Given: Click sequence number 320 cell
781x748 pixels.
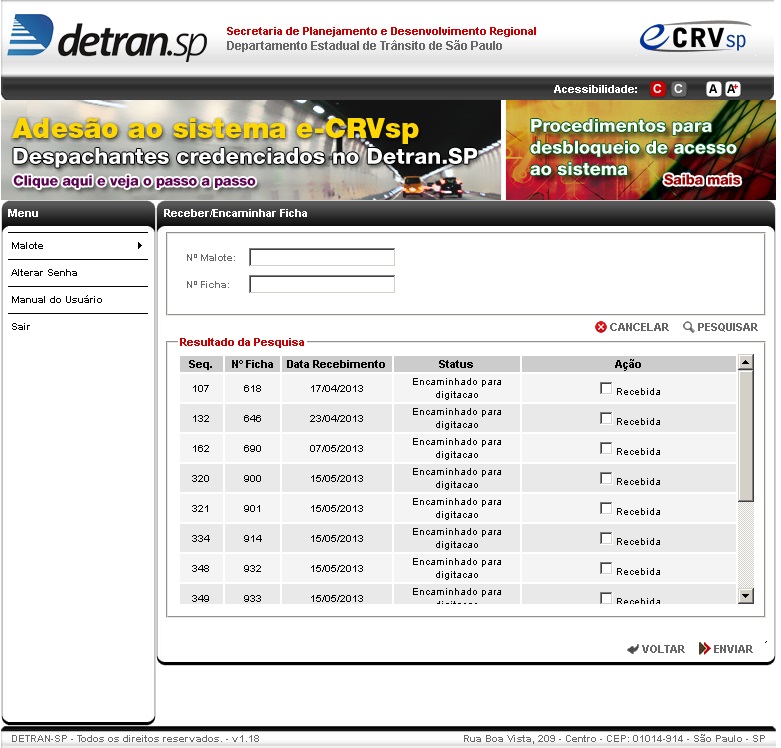Looking at the screenshot, I should pos(201,478).
